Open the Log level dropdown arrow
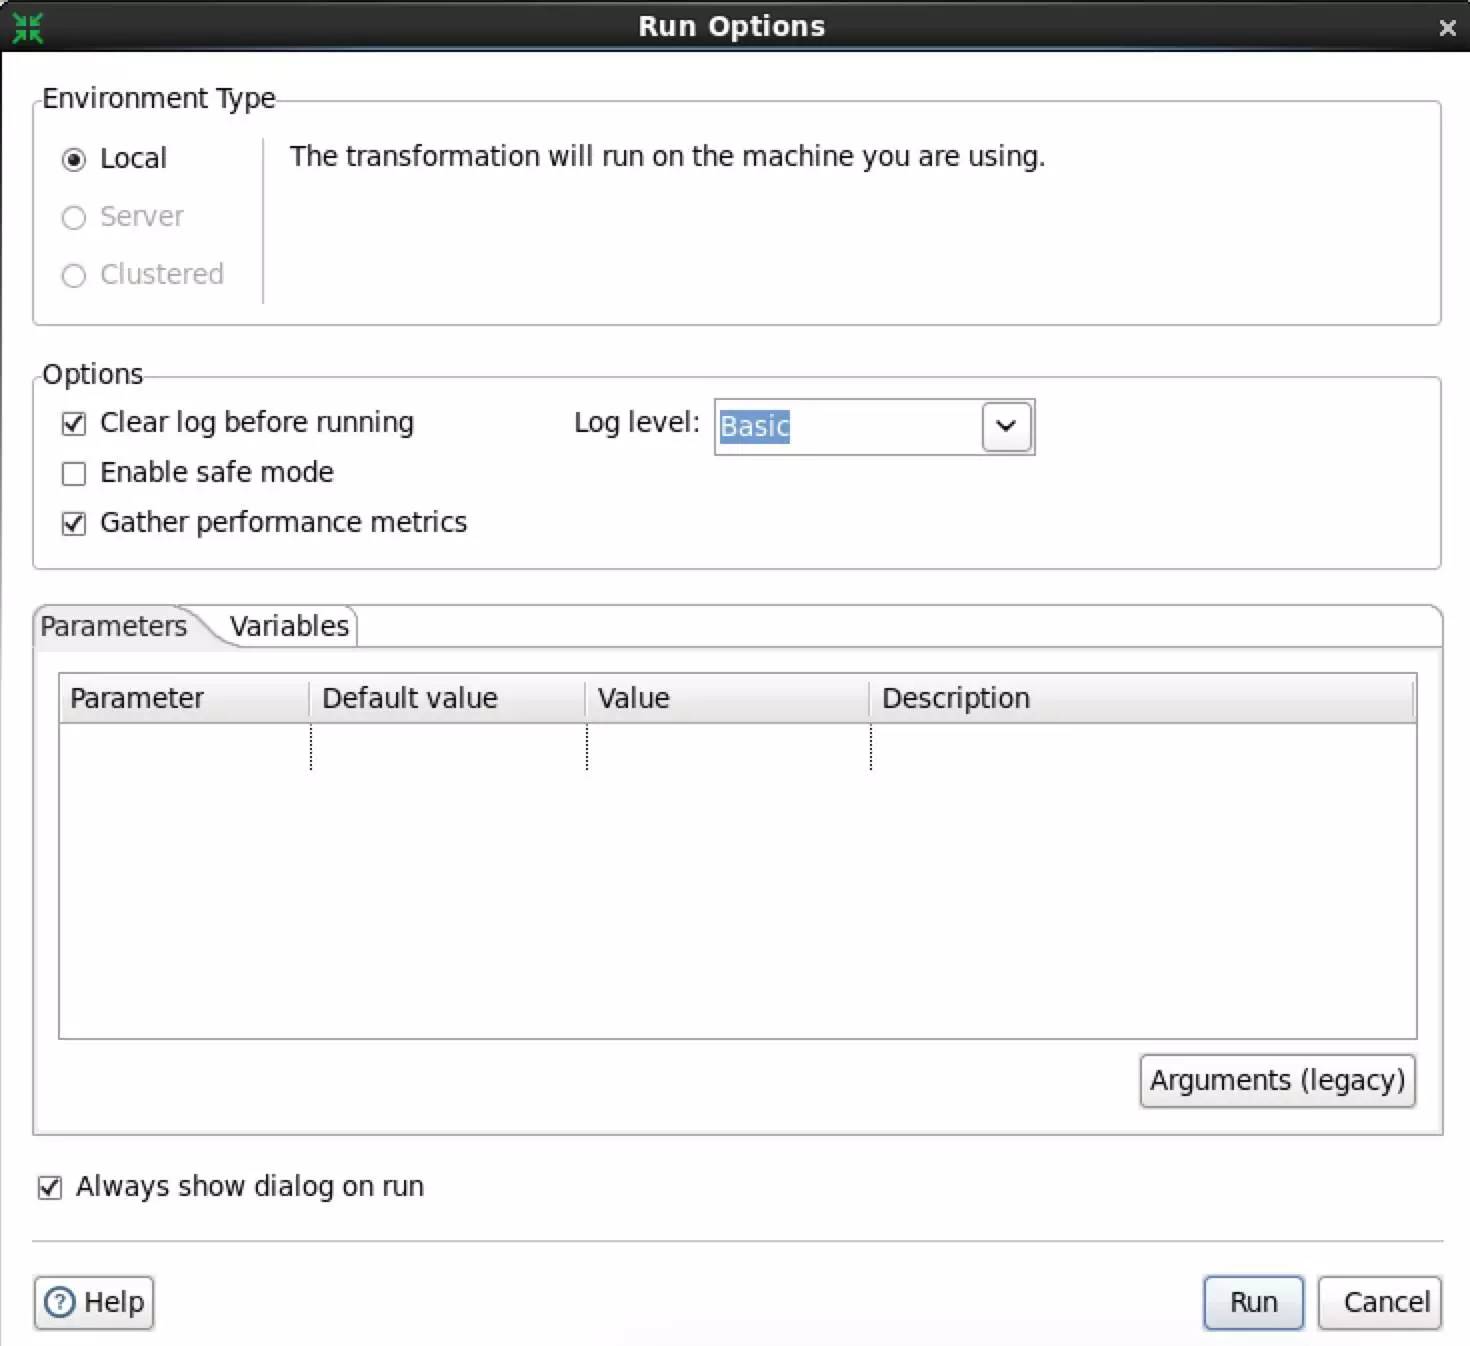 1006,426
